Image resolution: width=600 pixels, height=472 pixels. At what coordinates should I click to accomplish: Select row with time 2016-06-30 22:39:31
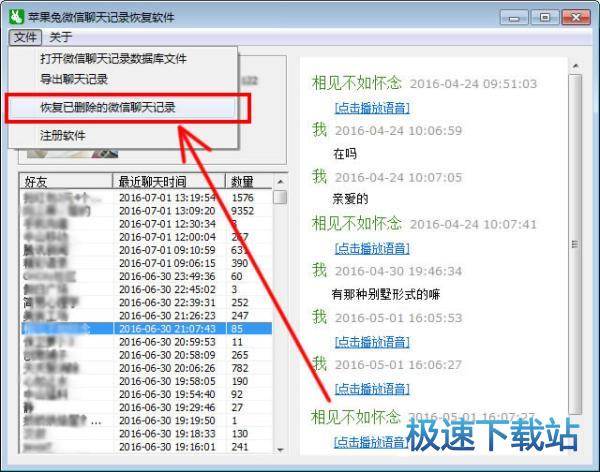pyautogui.click(x=147, y=302)
